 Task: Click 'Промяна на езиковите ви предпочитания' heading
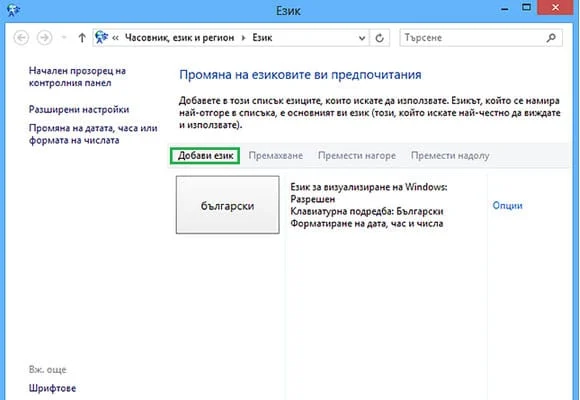point(300,75)
